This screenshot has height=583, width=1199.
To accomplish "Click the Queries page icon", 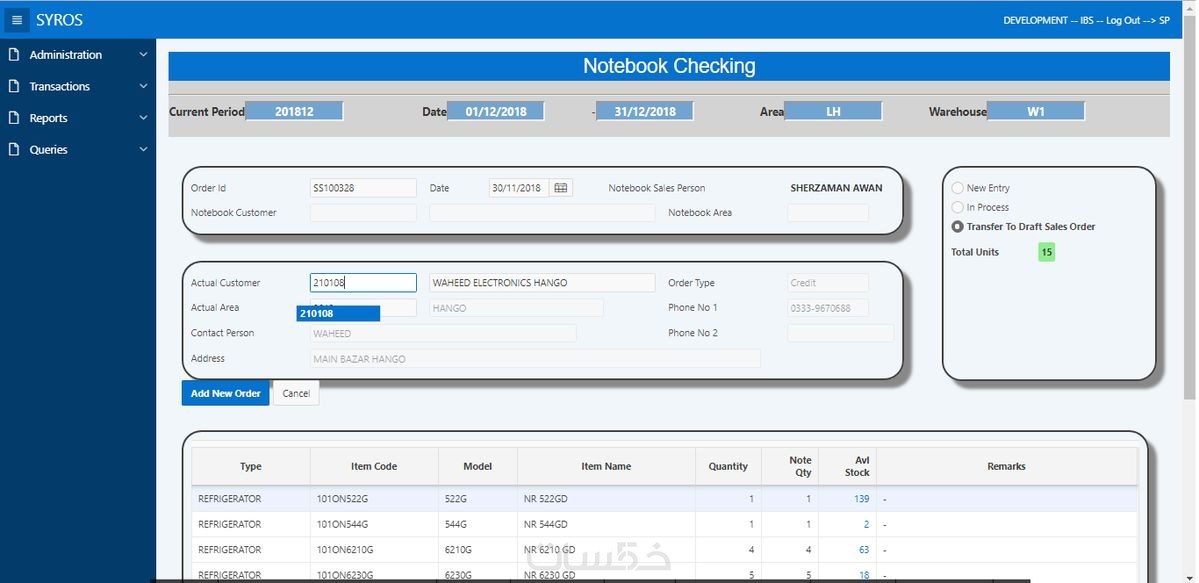I will click(14, 149).
